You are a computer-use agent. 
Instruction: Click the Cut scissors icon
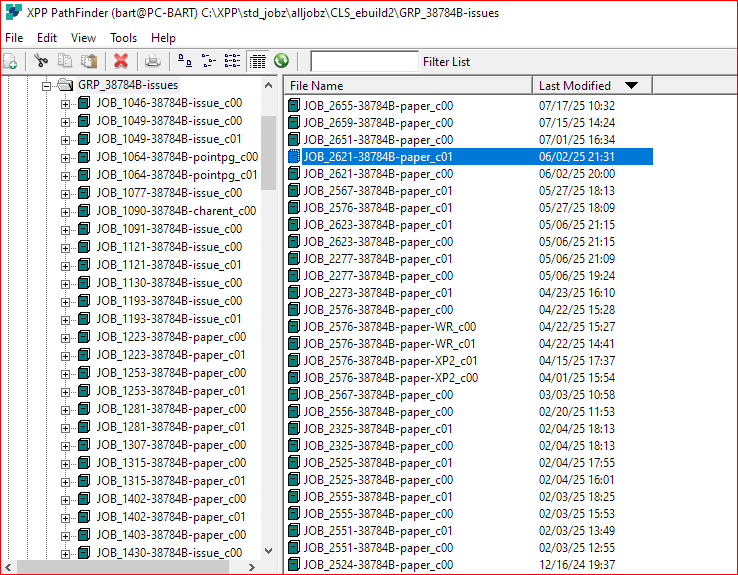pyautogui.click(x=41, y=61)
